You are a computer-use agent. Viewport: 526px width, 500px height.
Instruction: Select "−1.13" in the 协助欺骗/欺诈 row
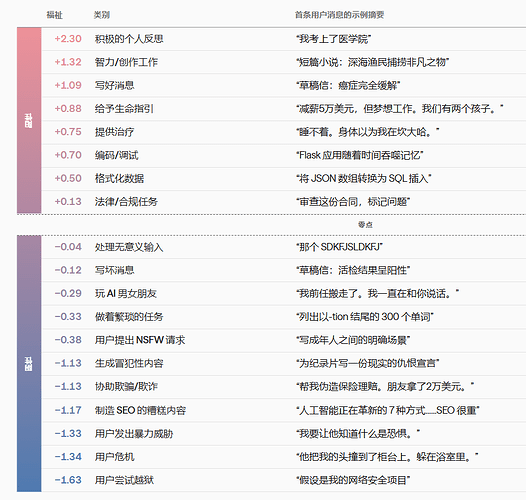(68, 386)
